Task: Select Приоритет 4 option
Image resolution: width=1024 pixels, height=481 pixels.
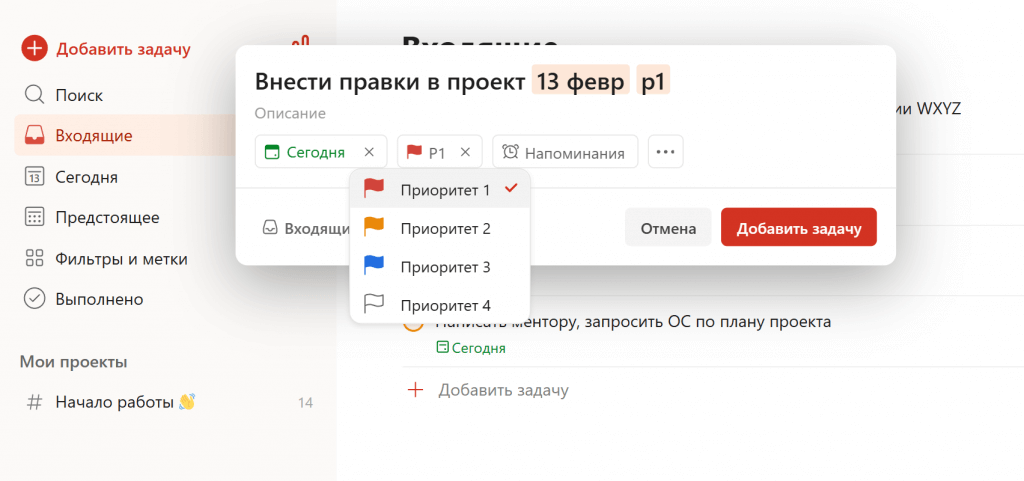Action: click(x=440, y=305)
